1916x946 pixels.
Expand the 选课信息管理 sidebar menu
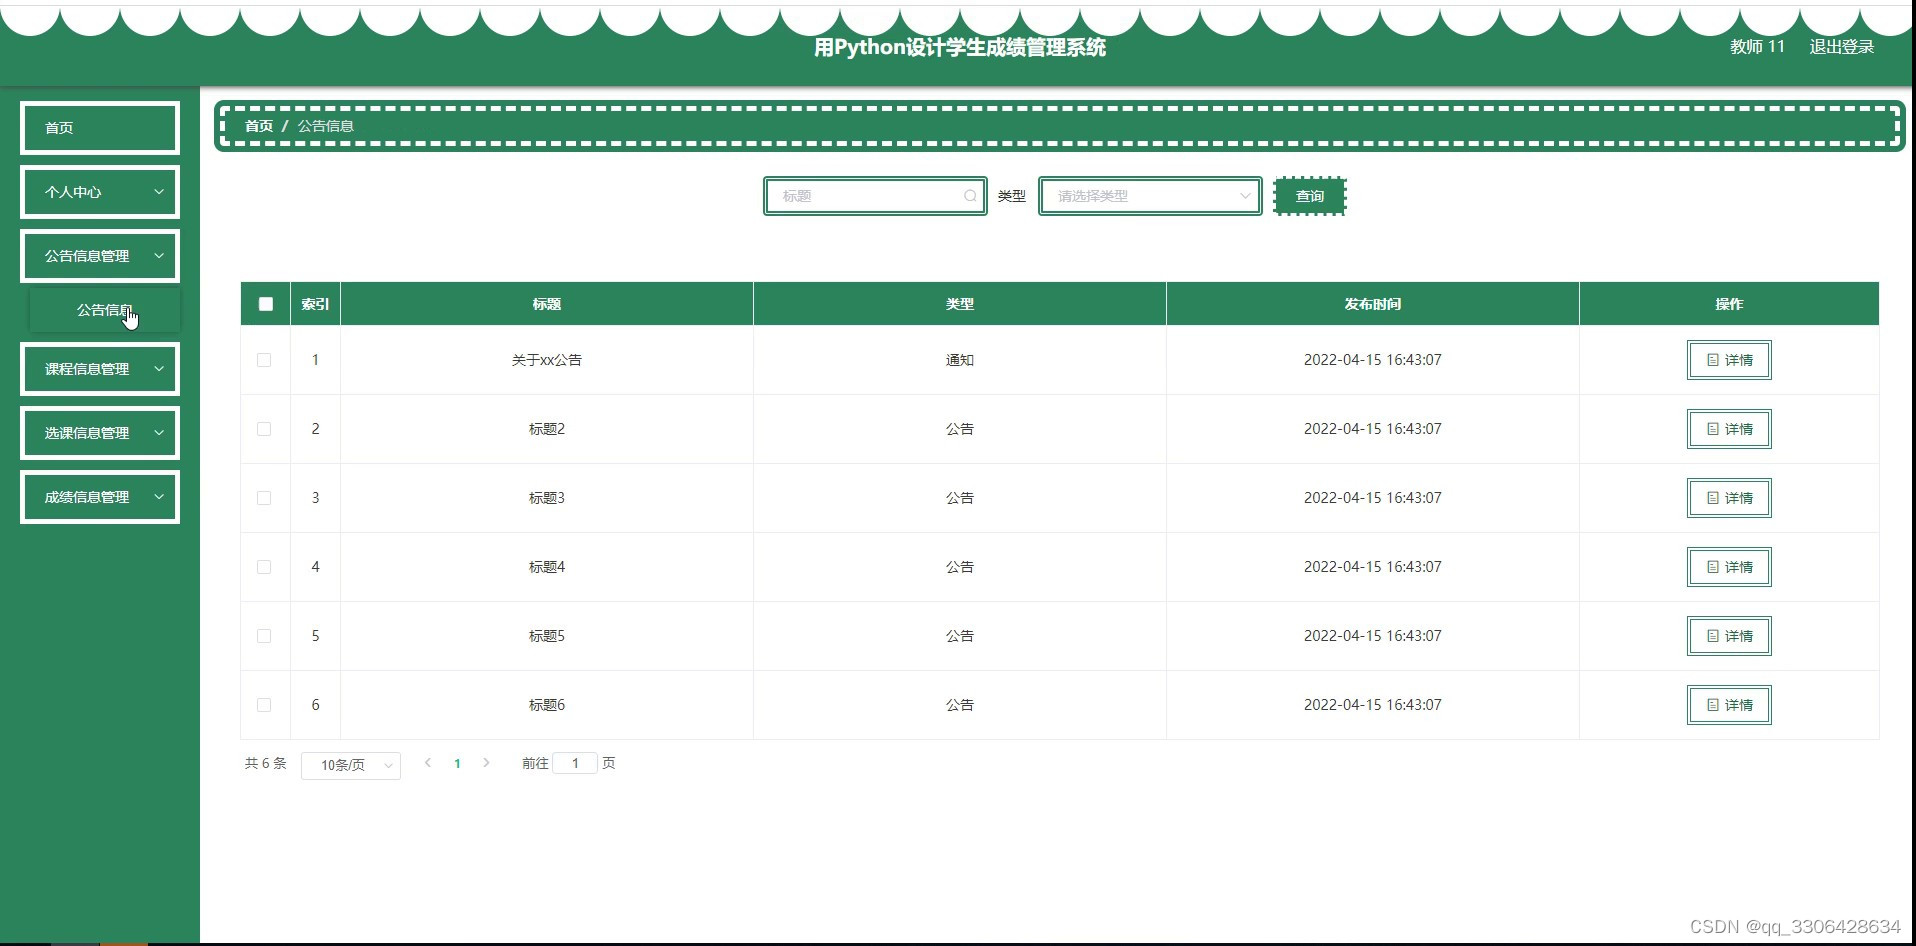pyautogui.click(x=100, y=433)
